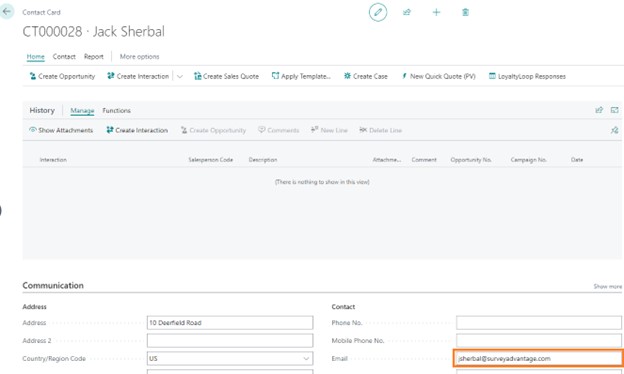The width and height of the screenshot is (624, 374).
Task: Open LoyaltyLoop Responses
Action: 527,76
